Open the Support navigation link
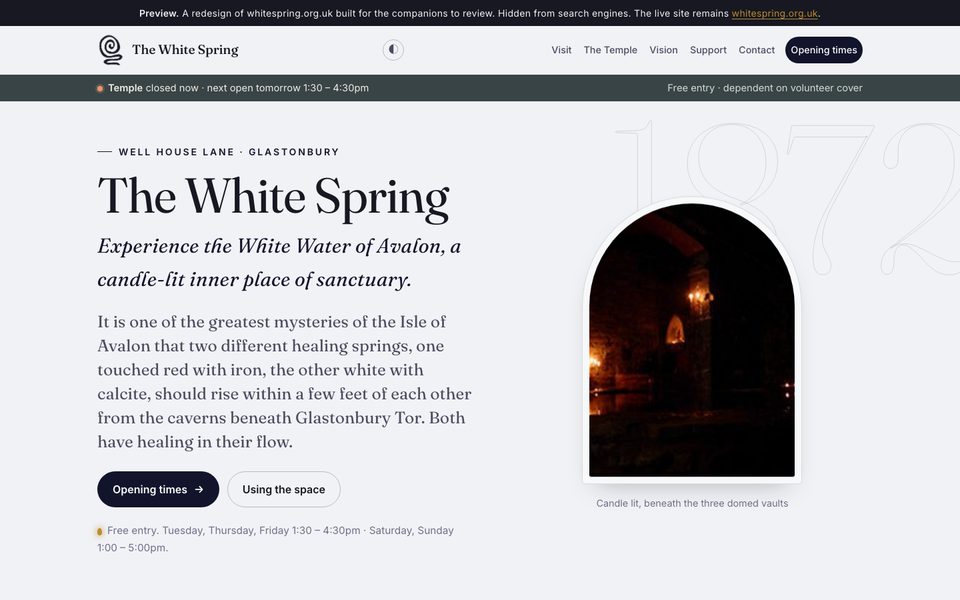The height and width of the screenshot is (600, 960). [x=708, y=50]
